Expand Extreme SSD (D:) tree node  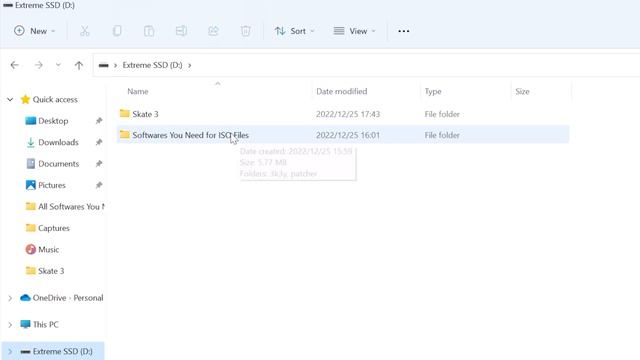[x=10, y=351]
